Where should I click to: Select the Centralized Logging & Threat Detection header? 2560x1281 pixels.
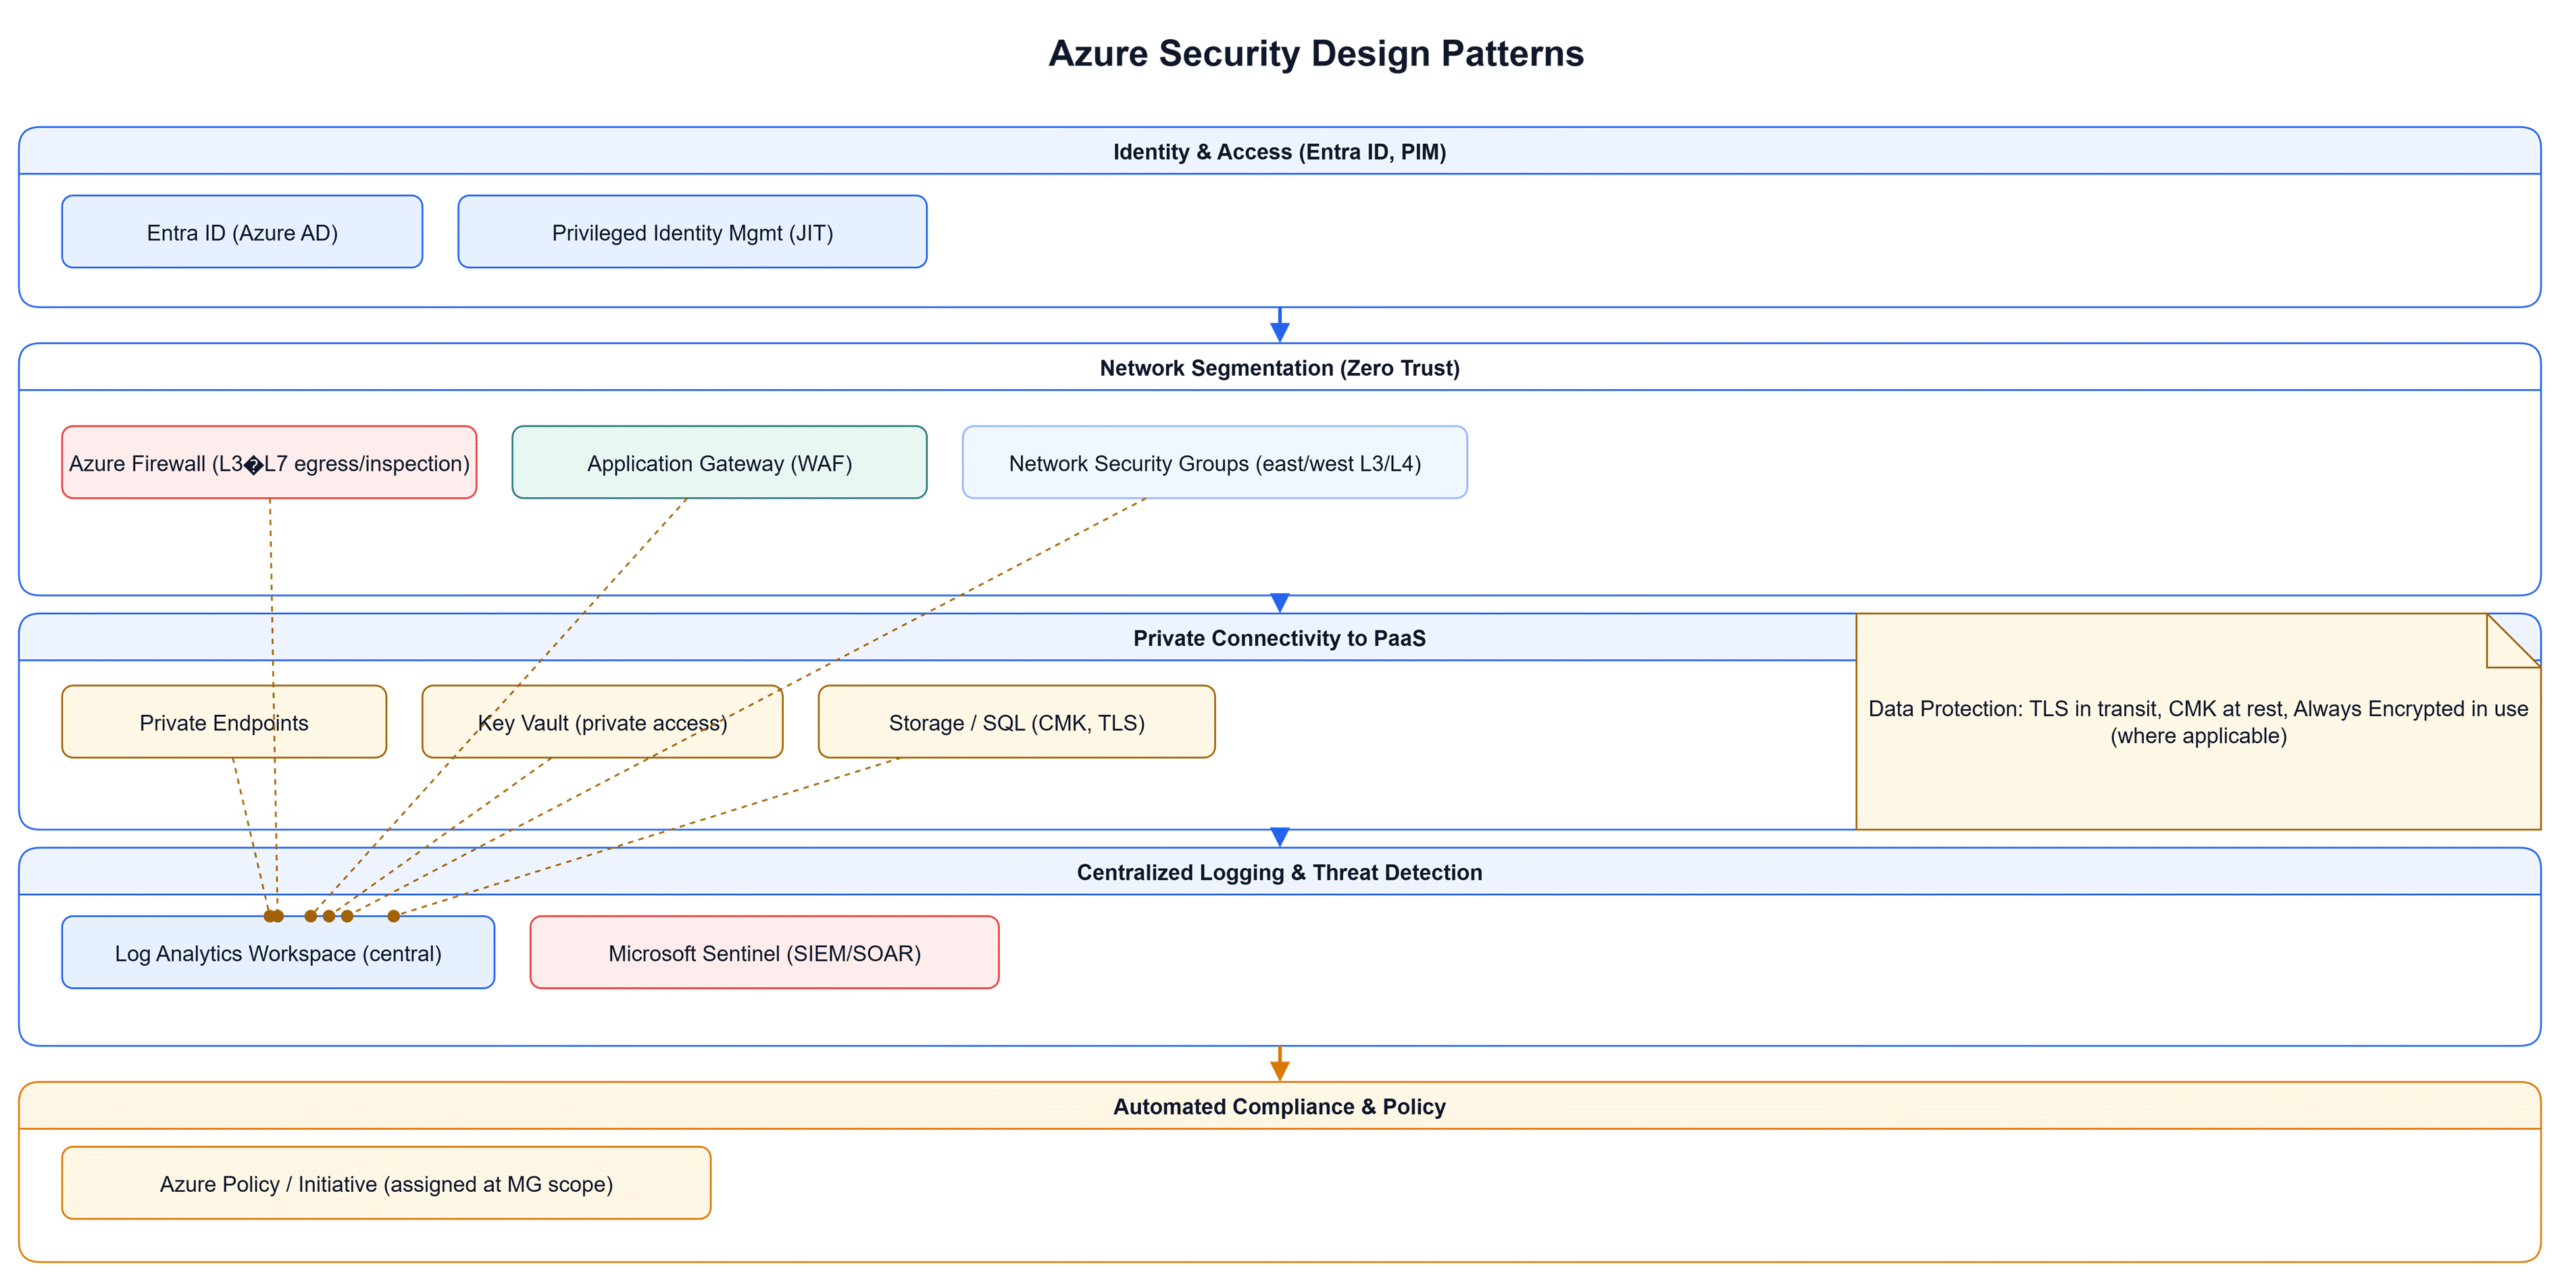[x=1279, y=871]
